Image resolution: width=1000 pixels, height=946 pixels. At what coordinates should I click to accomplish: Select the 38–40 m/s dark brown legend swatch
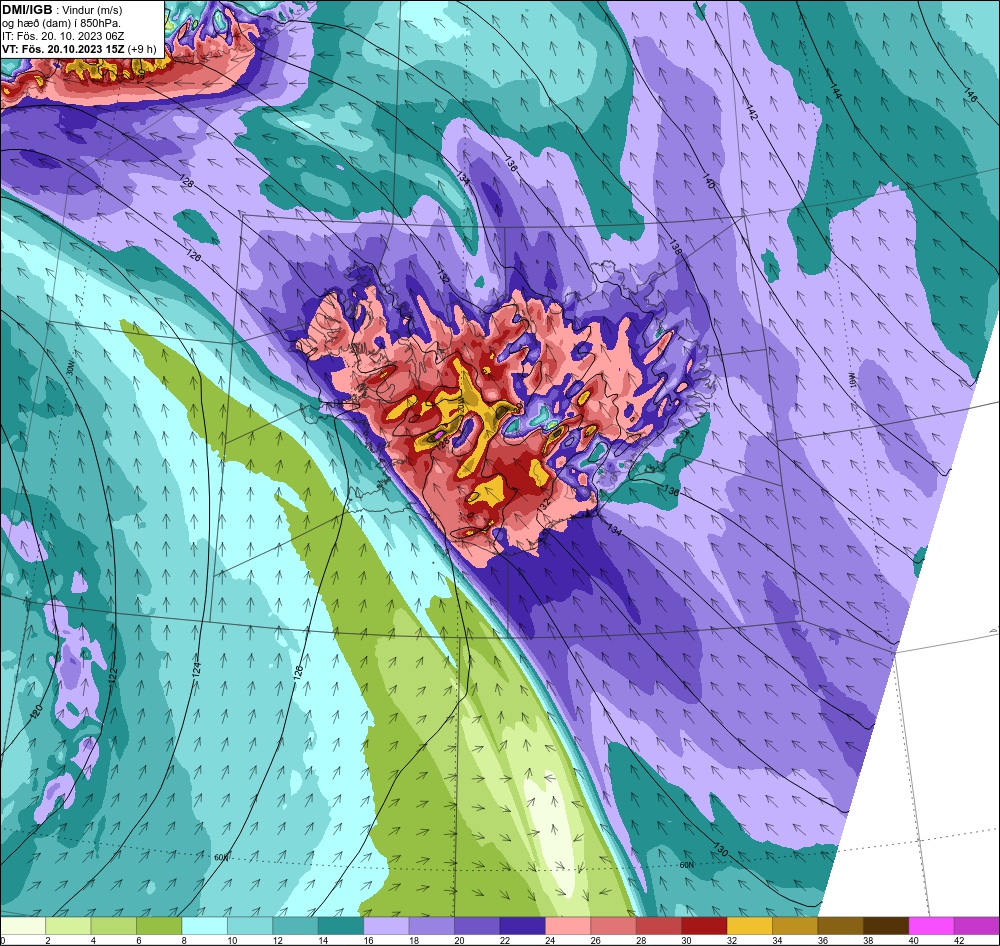point(886,926)
